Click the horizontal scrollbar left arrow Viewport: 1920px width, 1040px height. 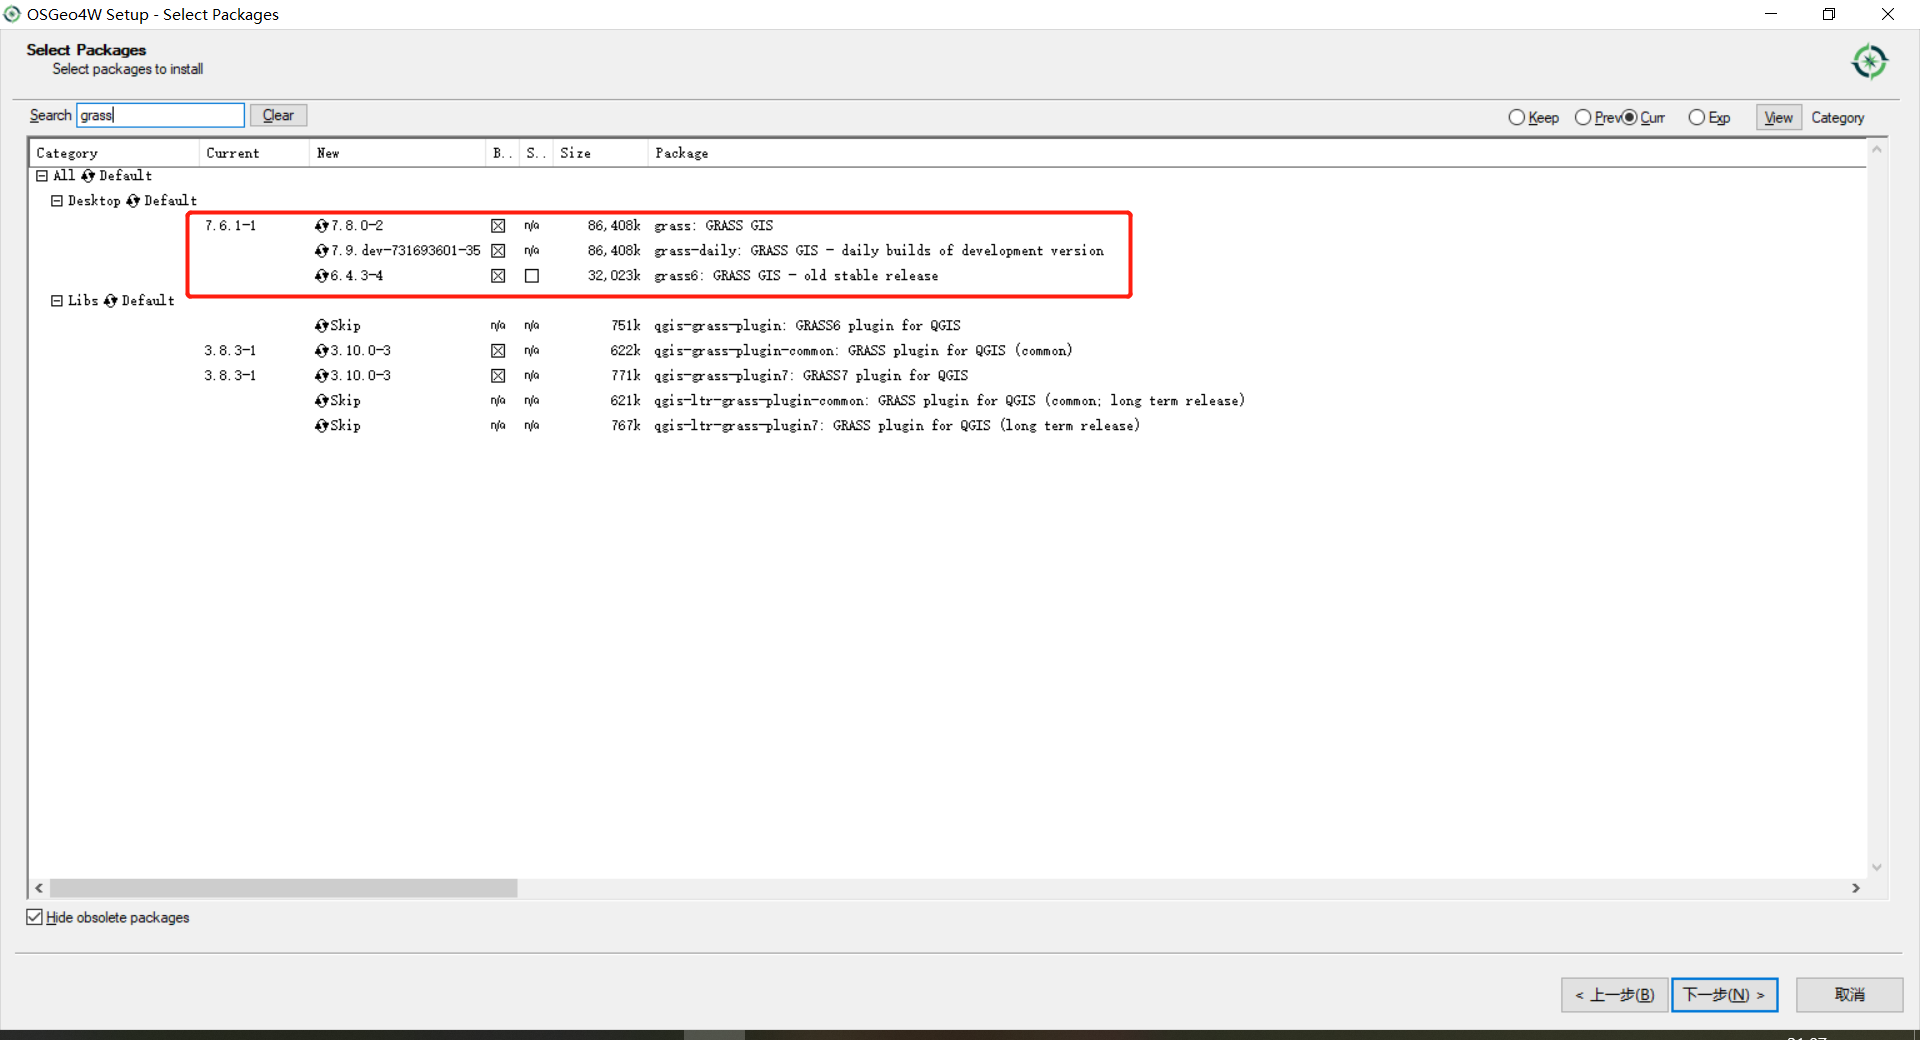pos(39,888)
